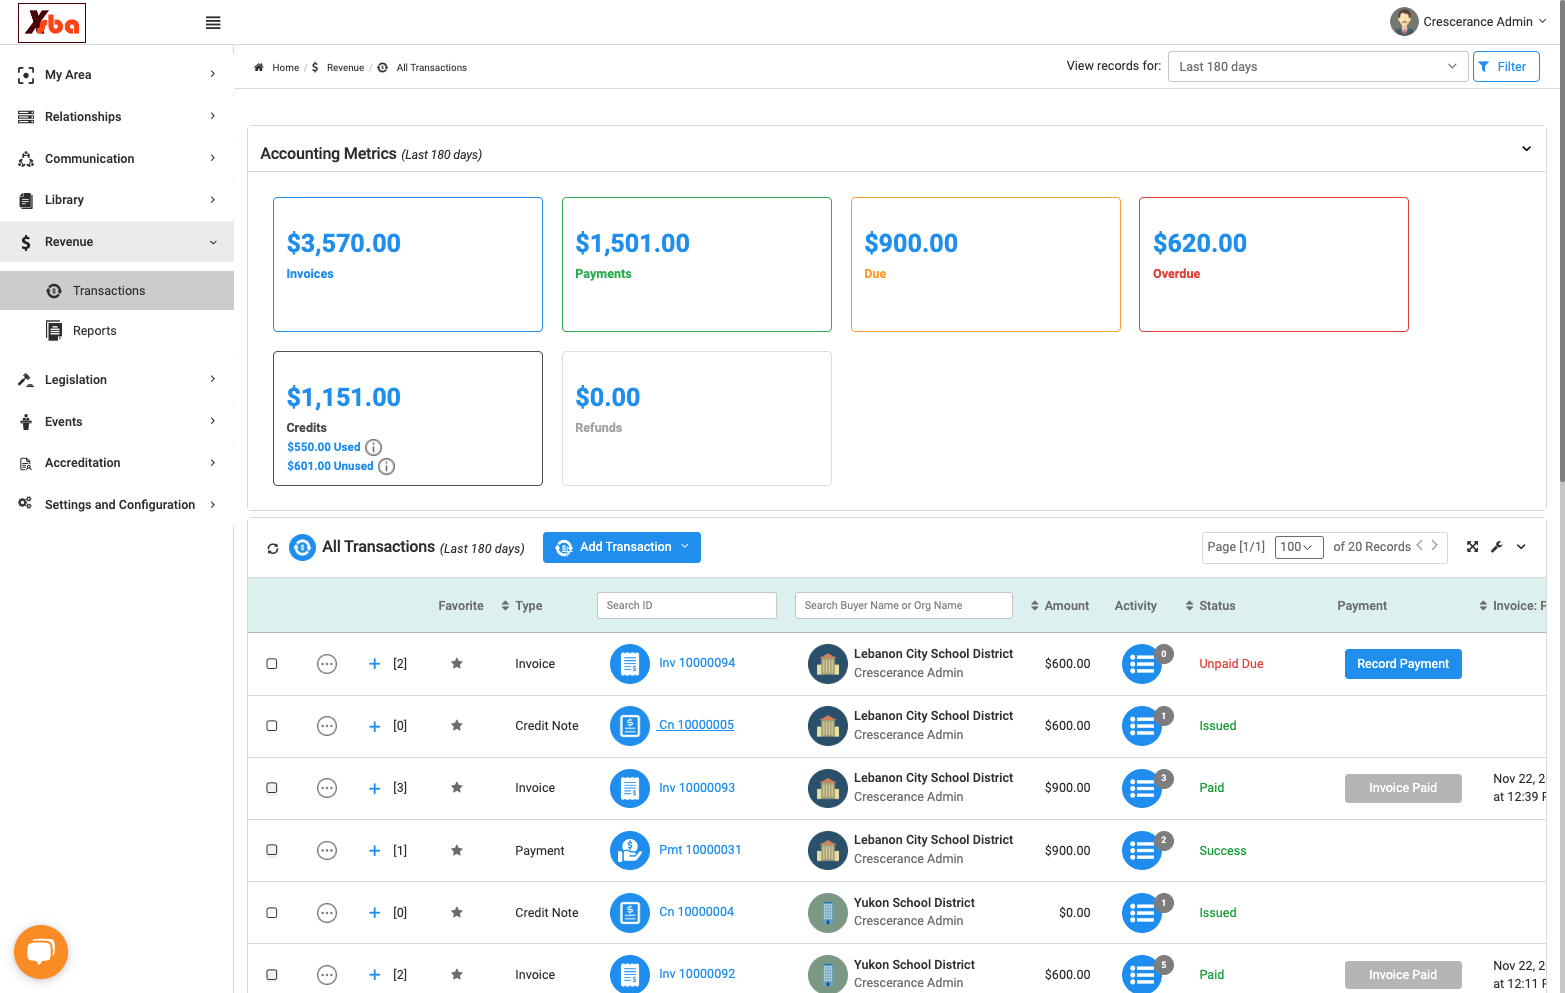
Task: Select the checkbox for Cn 10000004 row
Action: [272, 913]
